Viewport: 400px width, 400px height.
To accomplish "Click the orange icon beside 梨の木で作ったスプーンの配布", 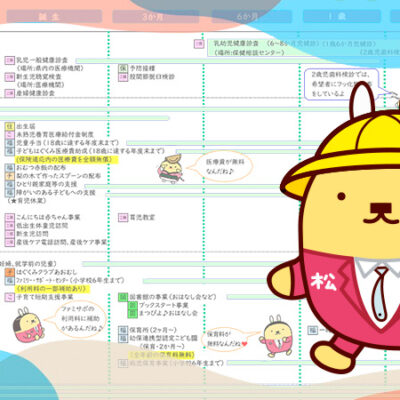I will [x=10, y=176].
